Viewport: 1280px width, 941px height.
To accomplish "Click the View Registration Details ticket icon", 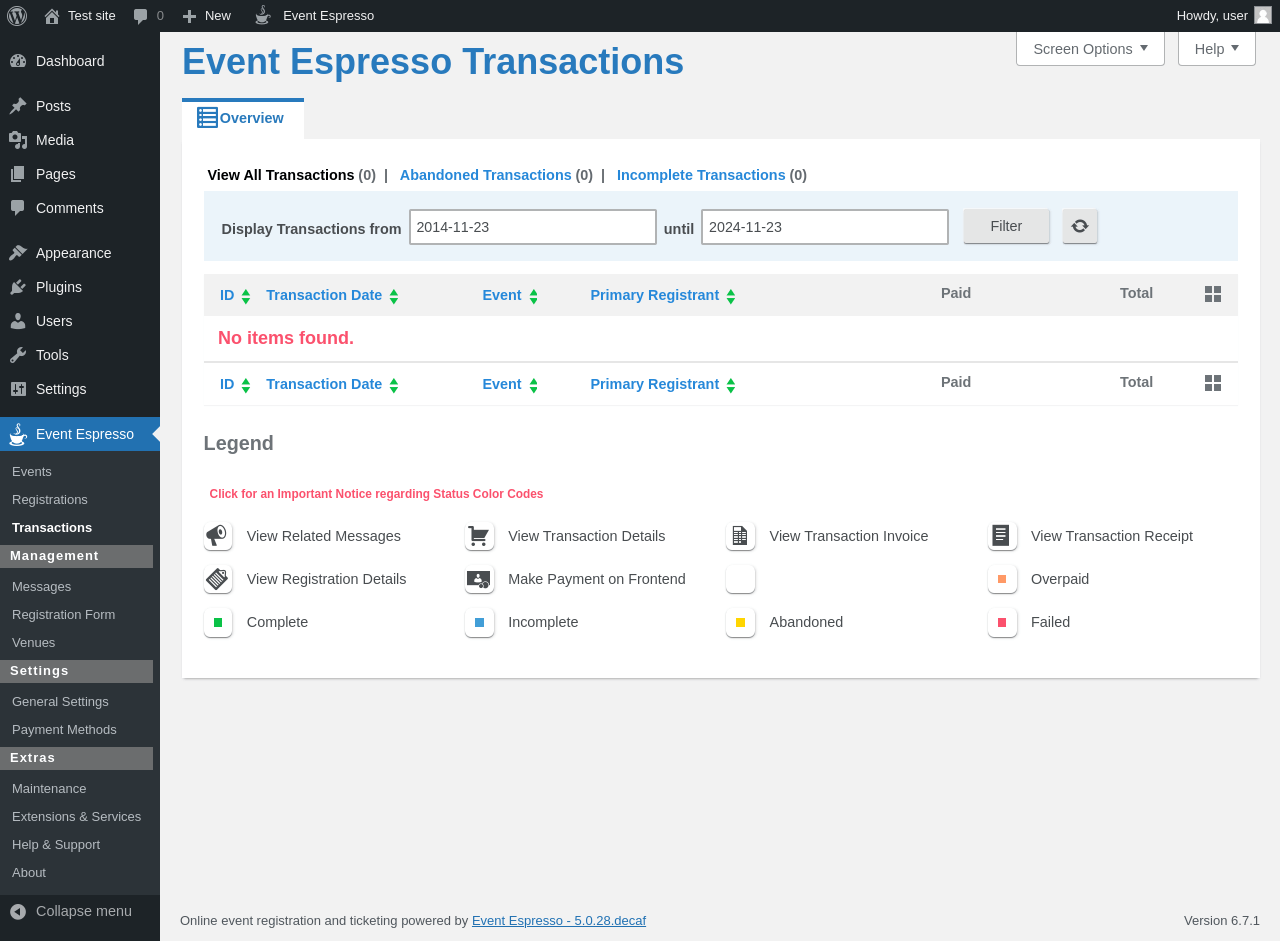I will [218, 579].
